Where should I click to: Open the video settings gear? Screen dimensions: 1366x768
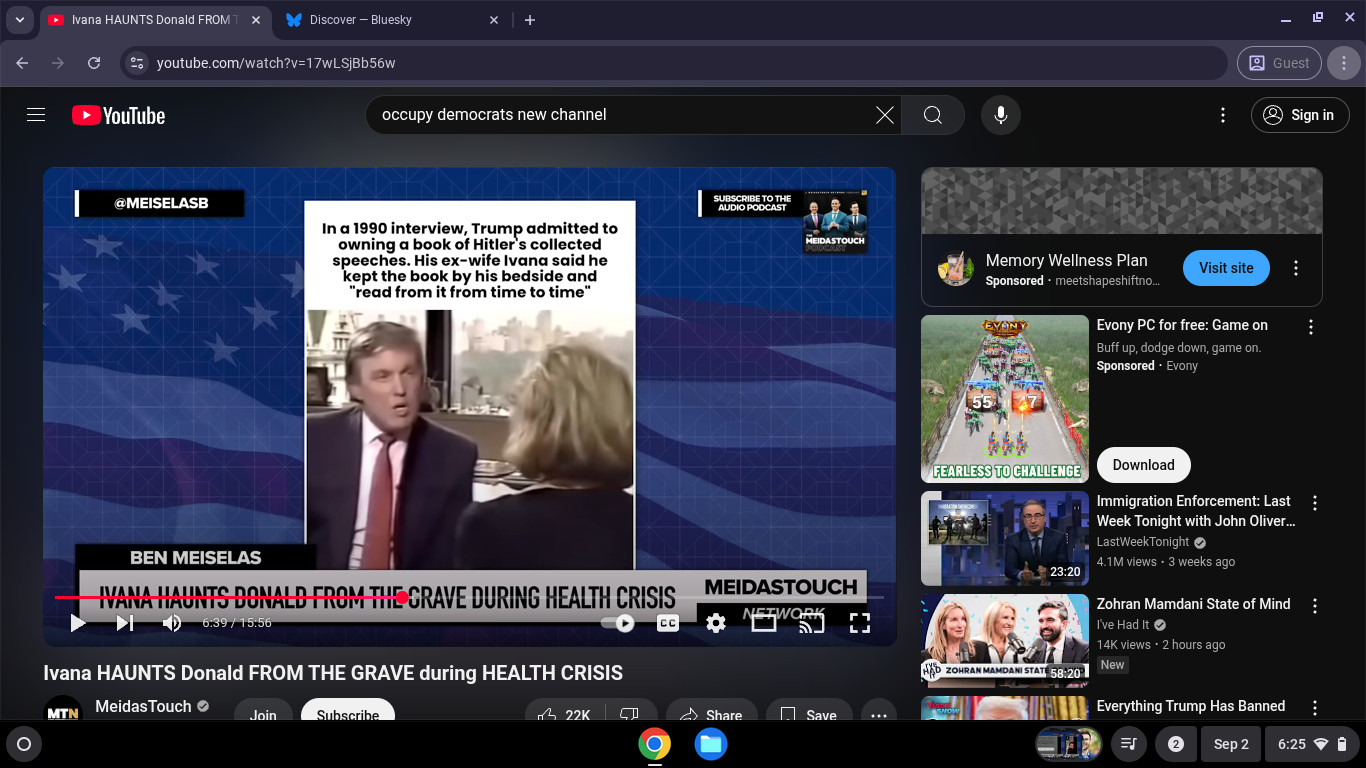point(715,623)
